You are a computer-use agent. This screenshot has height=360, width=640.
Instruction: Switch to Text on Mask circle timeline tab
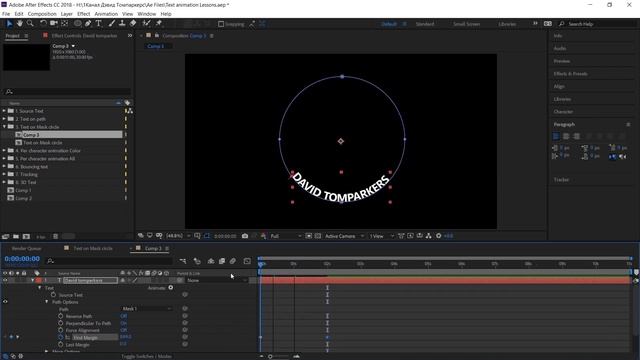[93, 248]
